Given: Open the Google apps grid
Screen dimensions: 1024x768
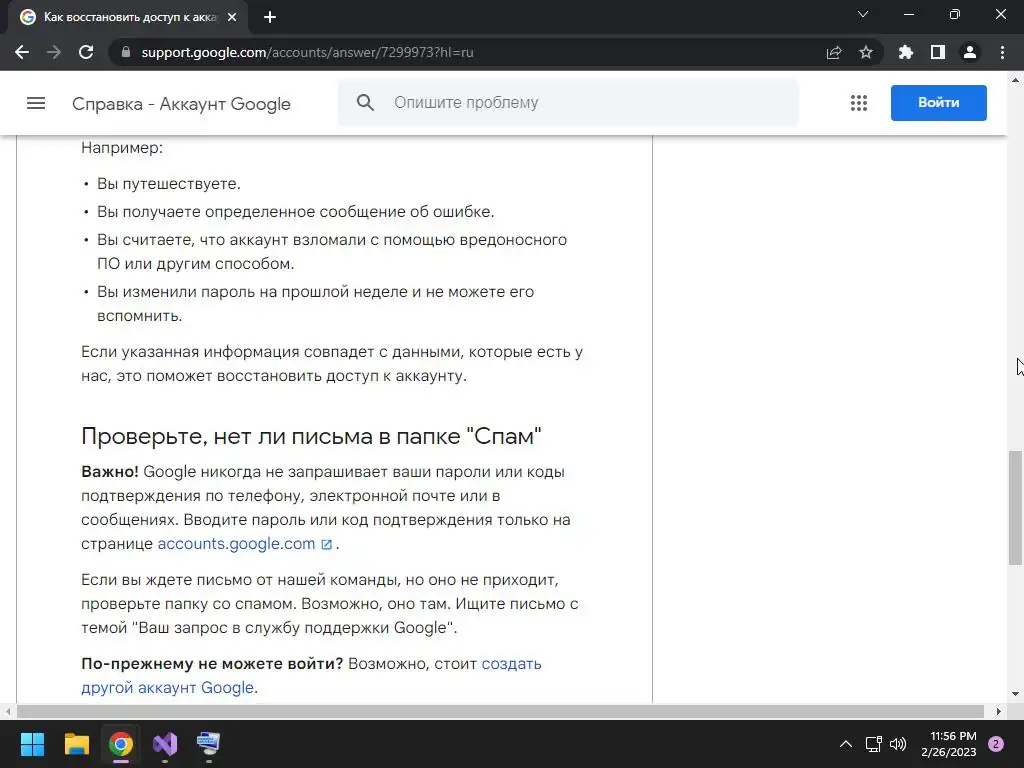Looking at the screenshot, I should [859, 103].
